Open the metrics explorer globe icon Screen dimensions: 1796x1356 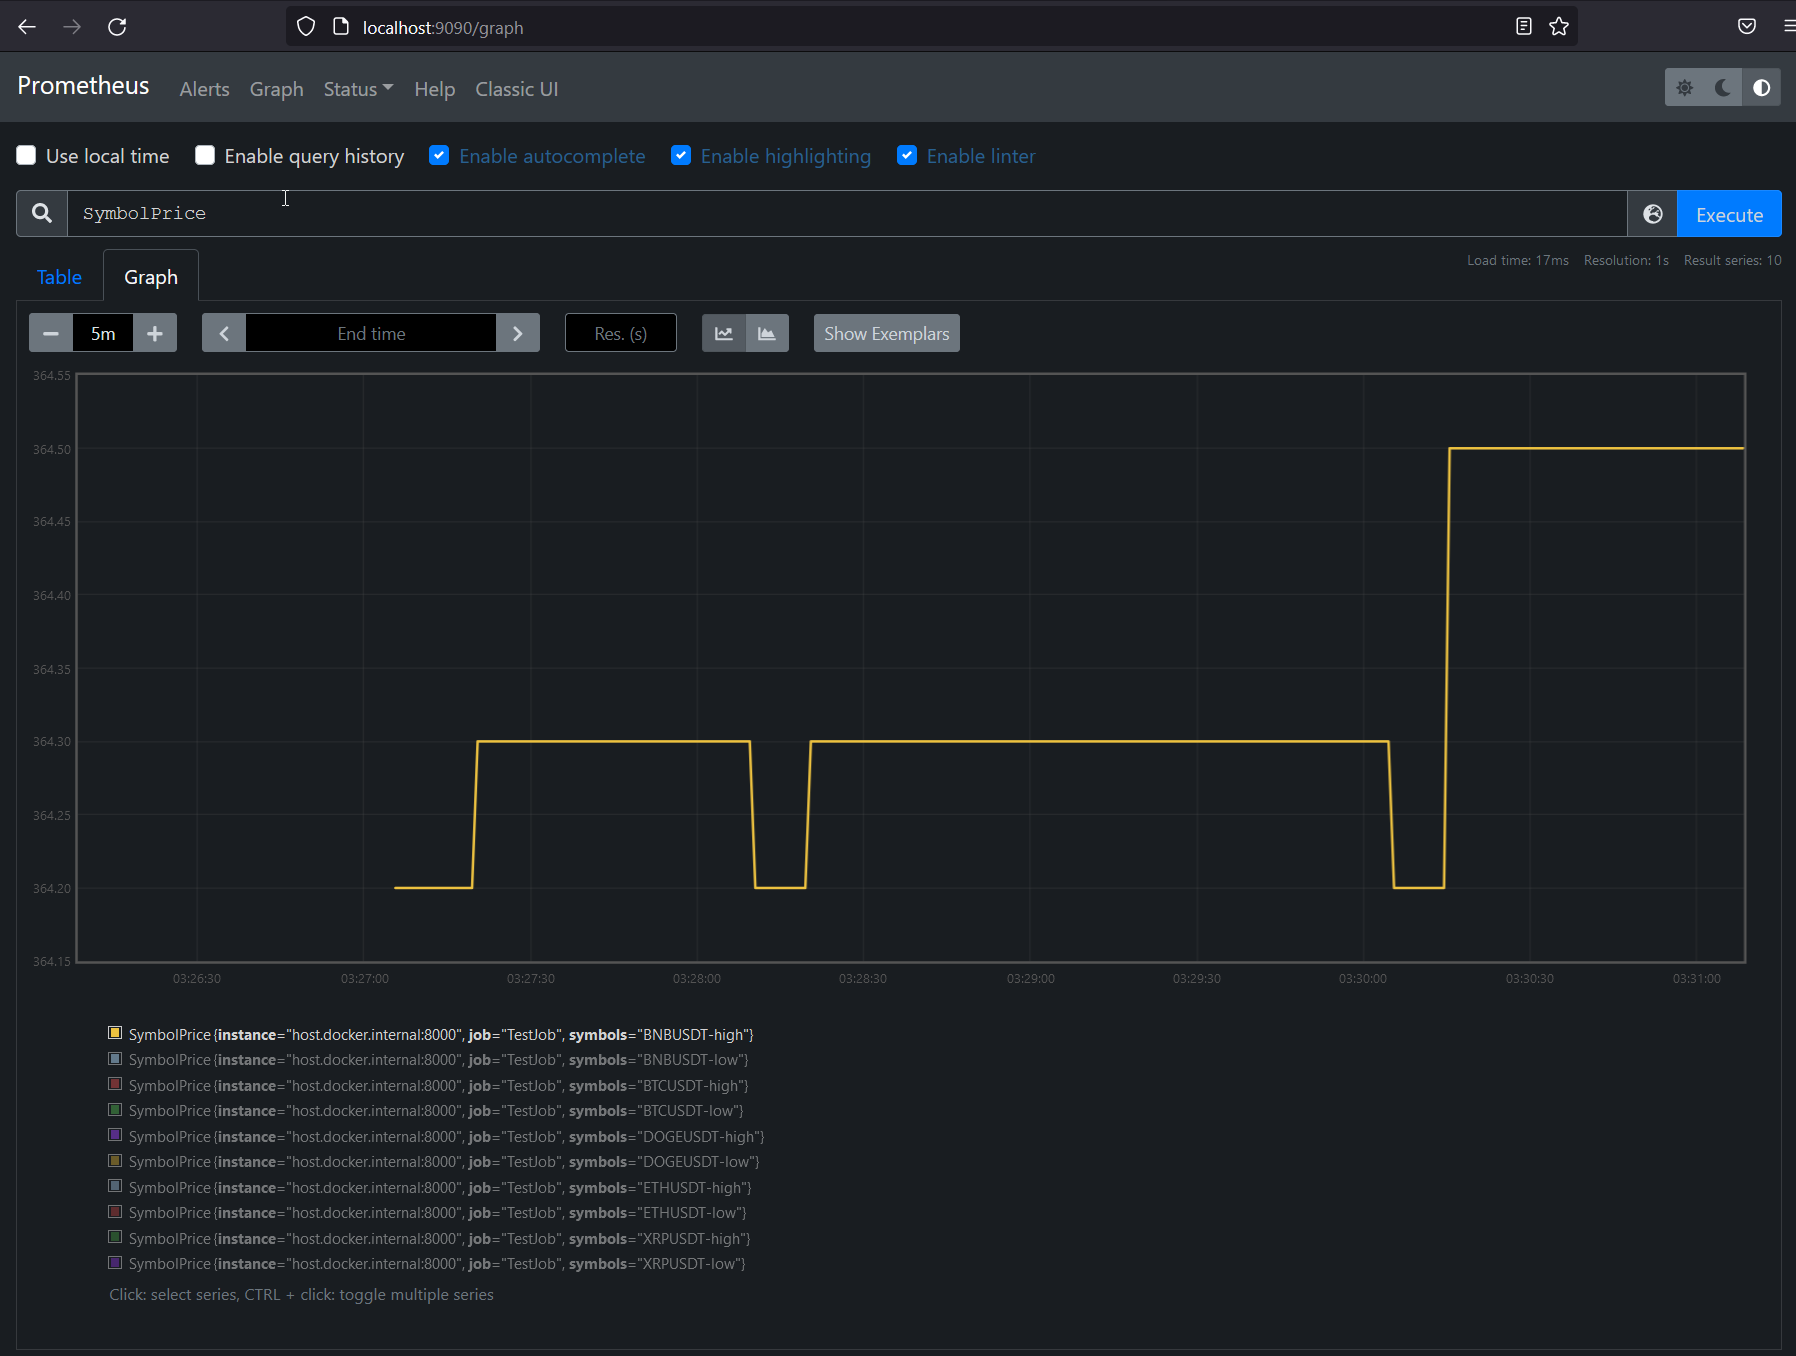1653,214
